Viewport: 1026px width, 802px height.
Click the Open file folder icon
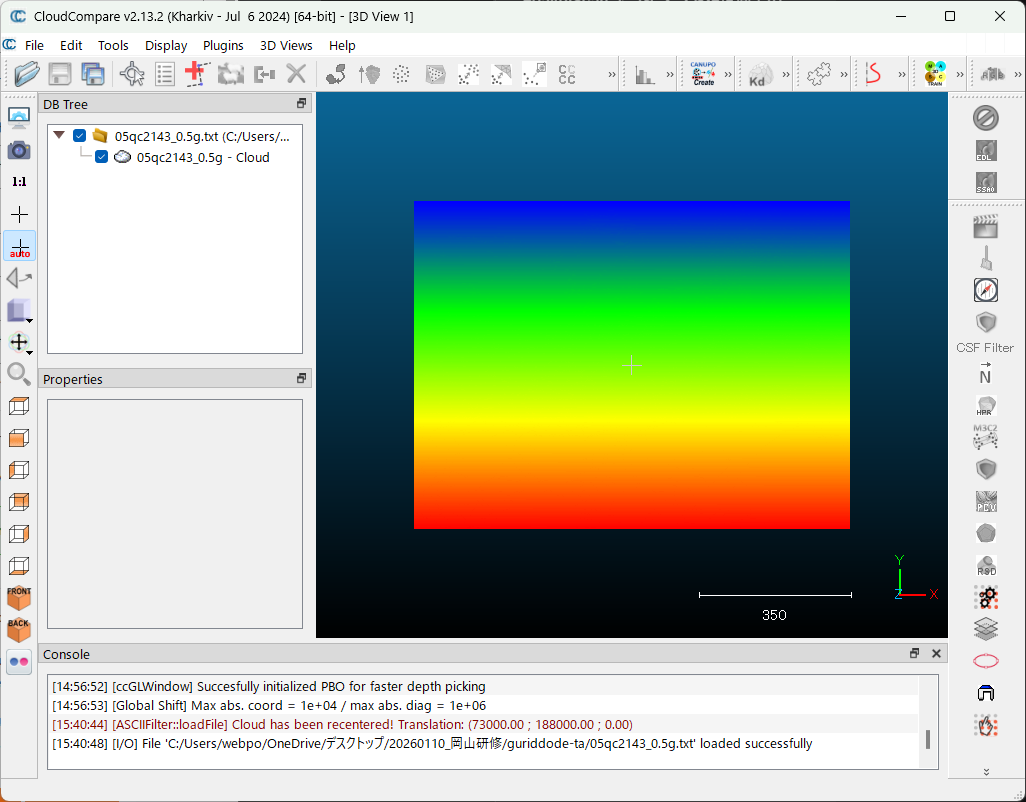[27, 73]
